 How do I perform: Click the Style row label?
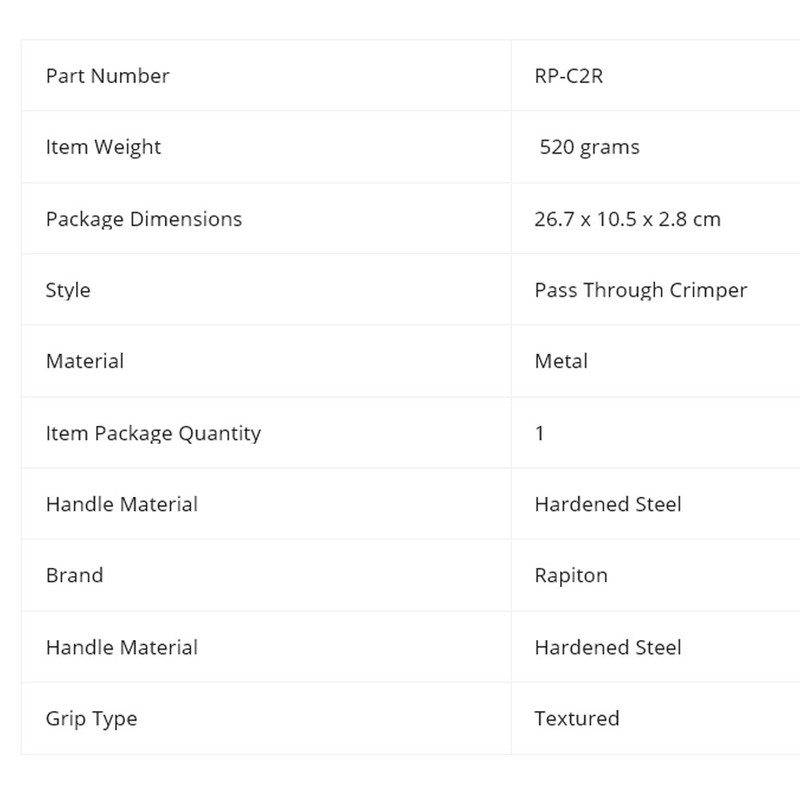[68, 290]
